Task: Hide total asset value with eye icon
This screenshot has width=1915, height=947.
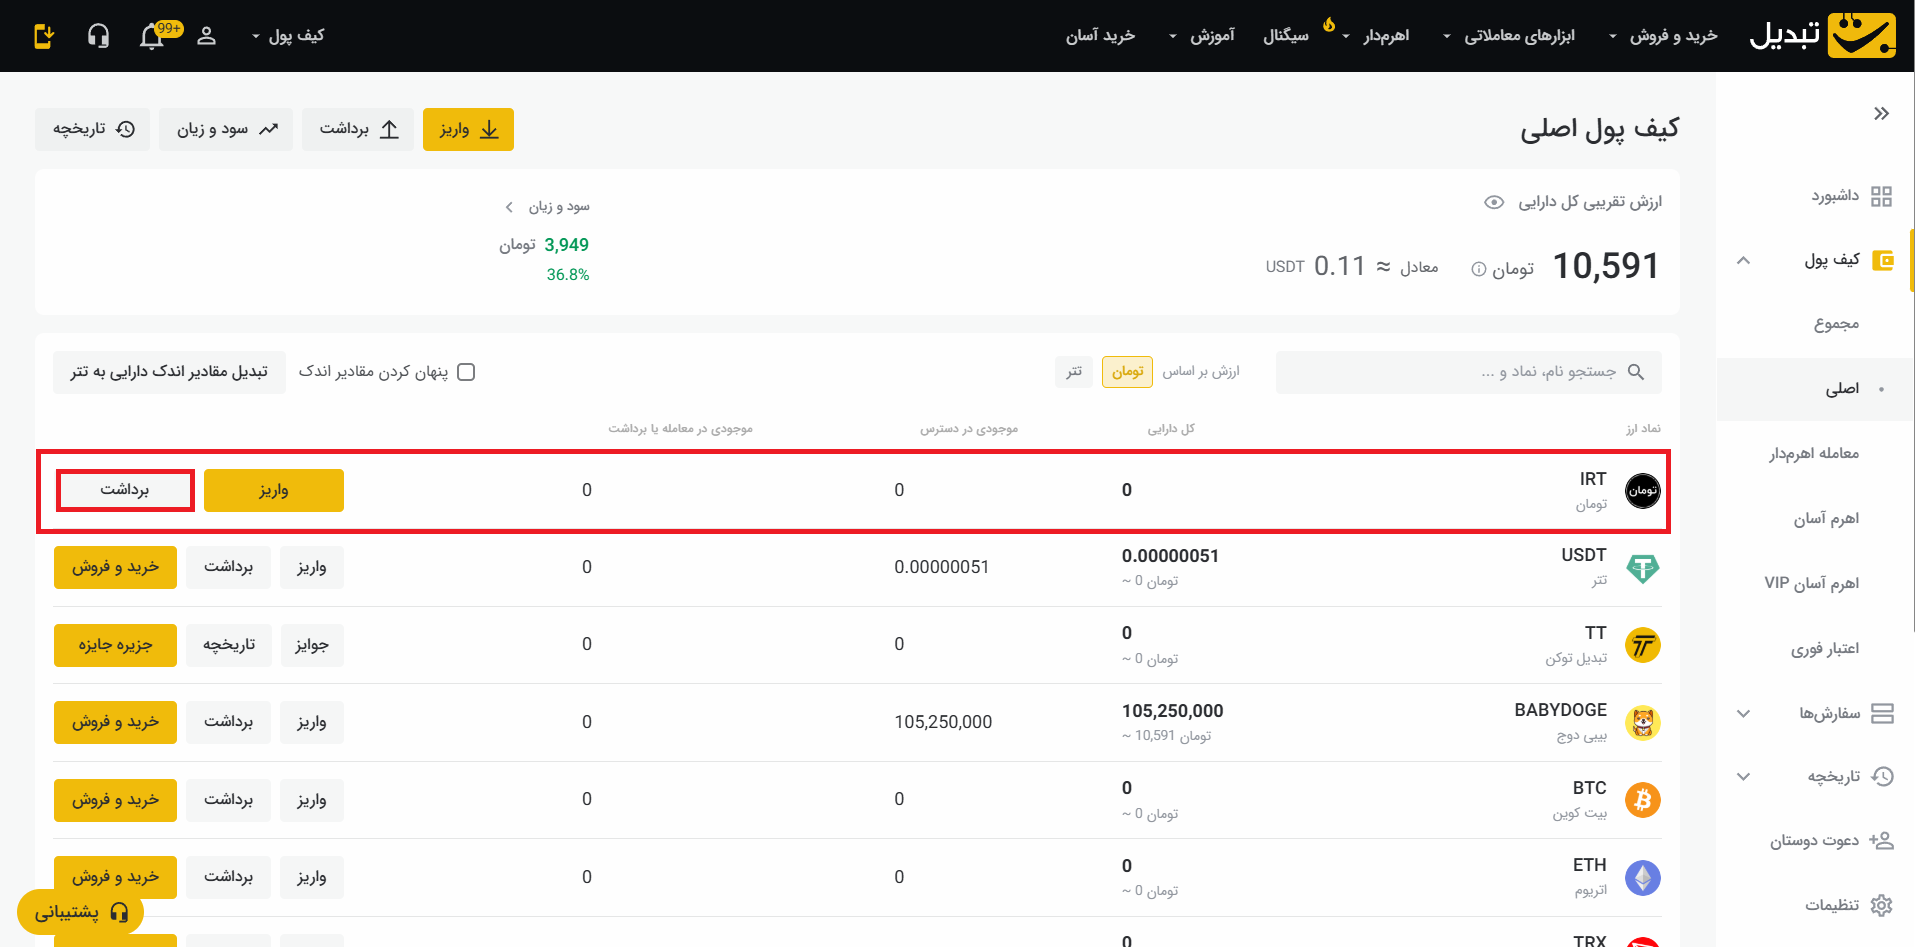Action: 1493,202
